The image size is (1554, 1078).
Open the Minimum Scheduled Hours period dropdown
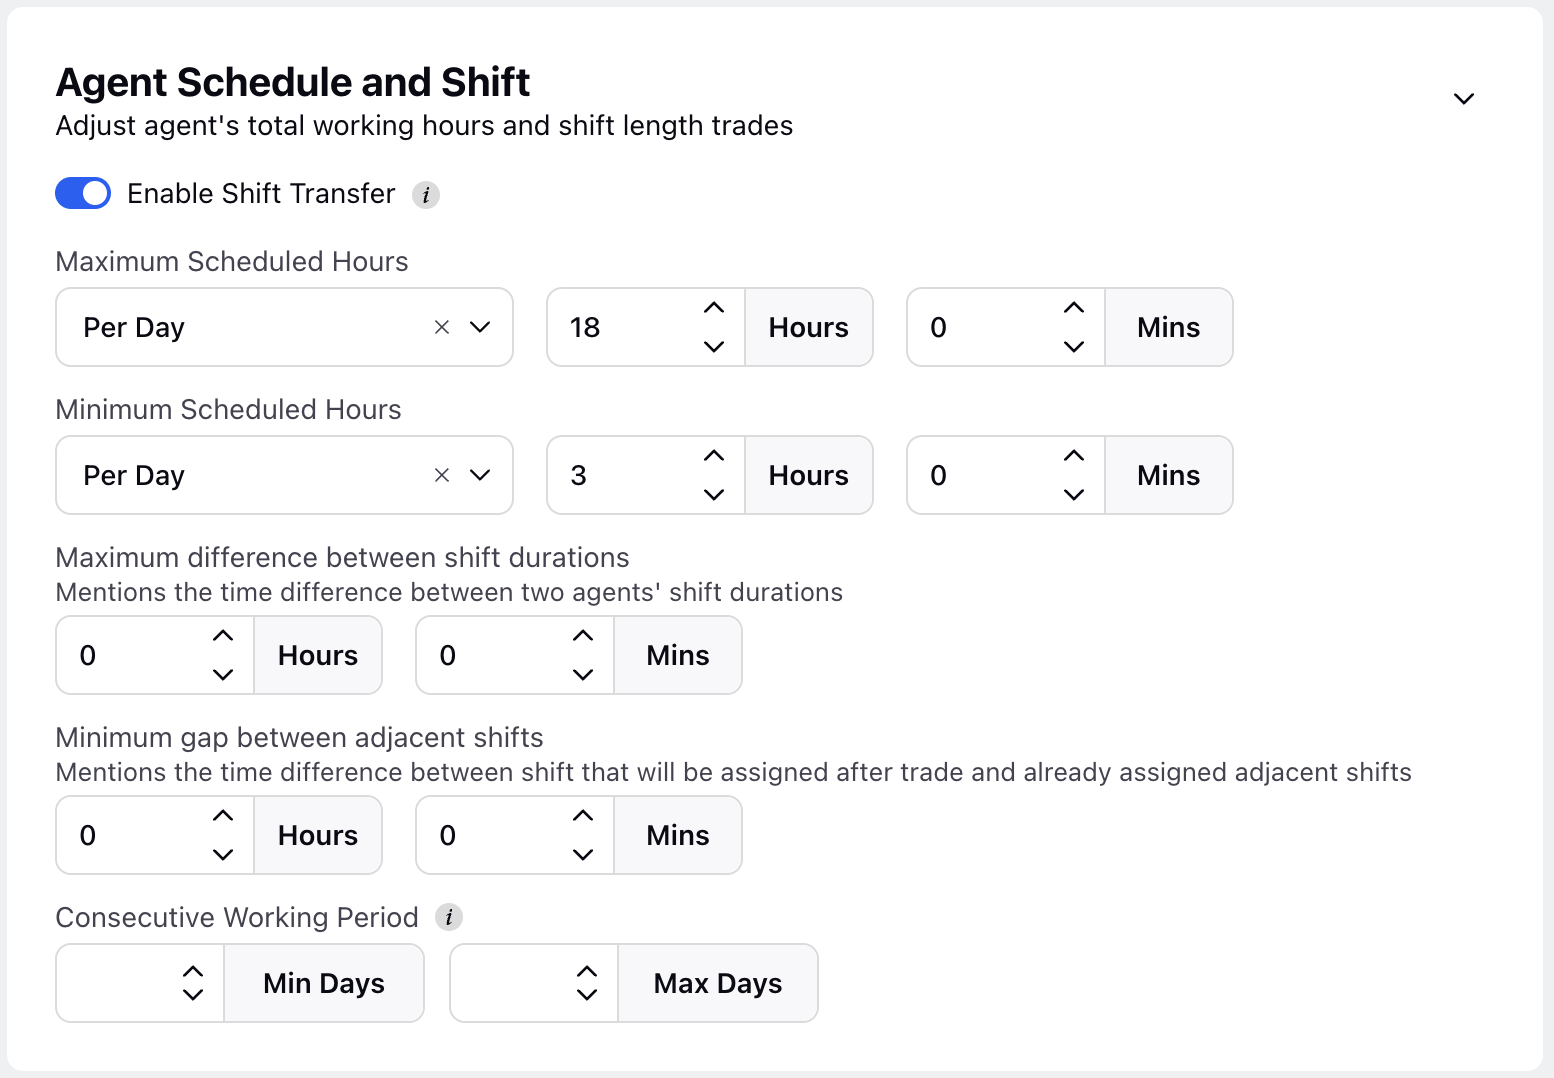pos(480,475)
